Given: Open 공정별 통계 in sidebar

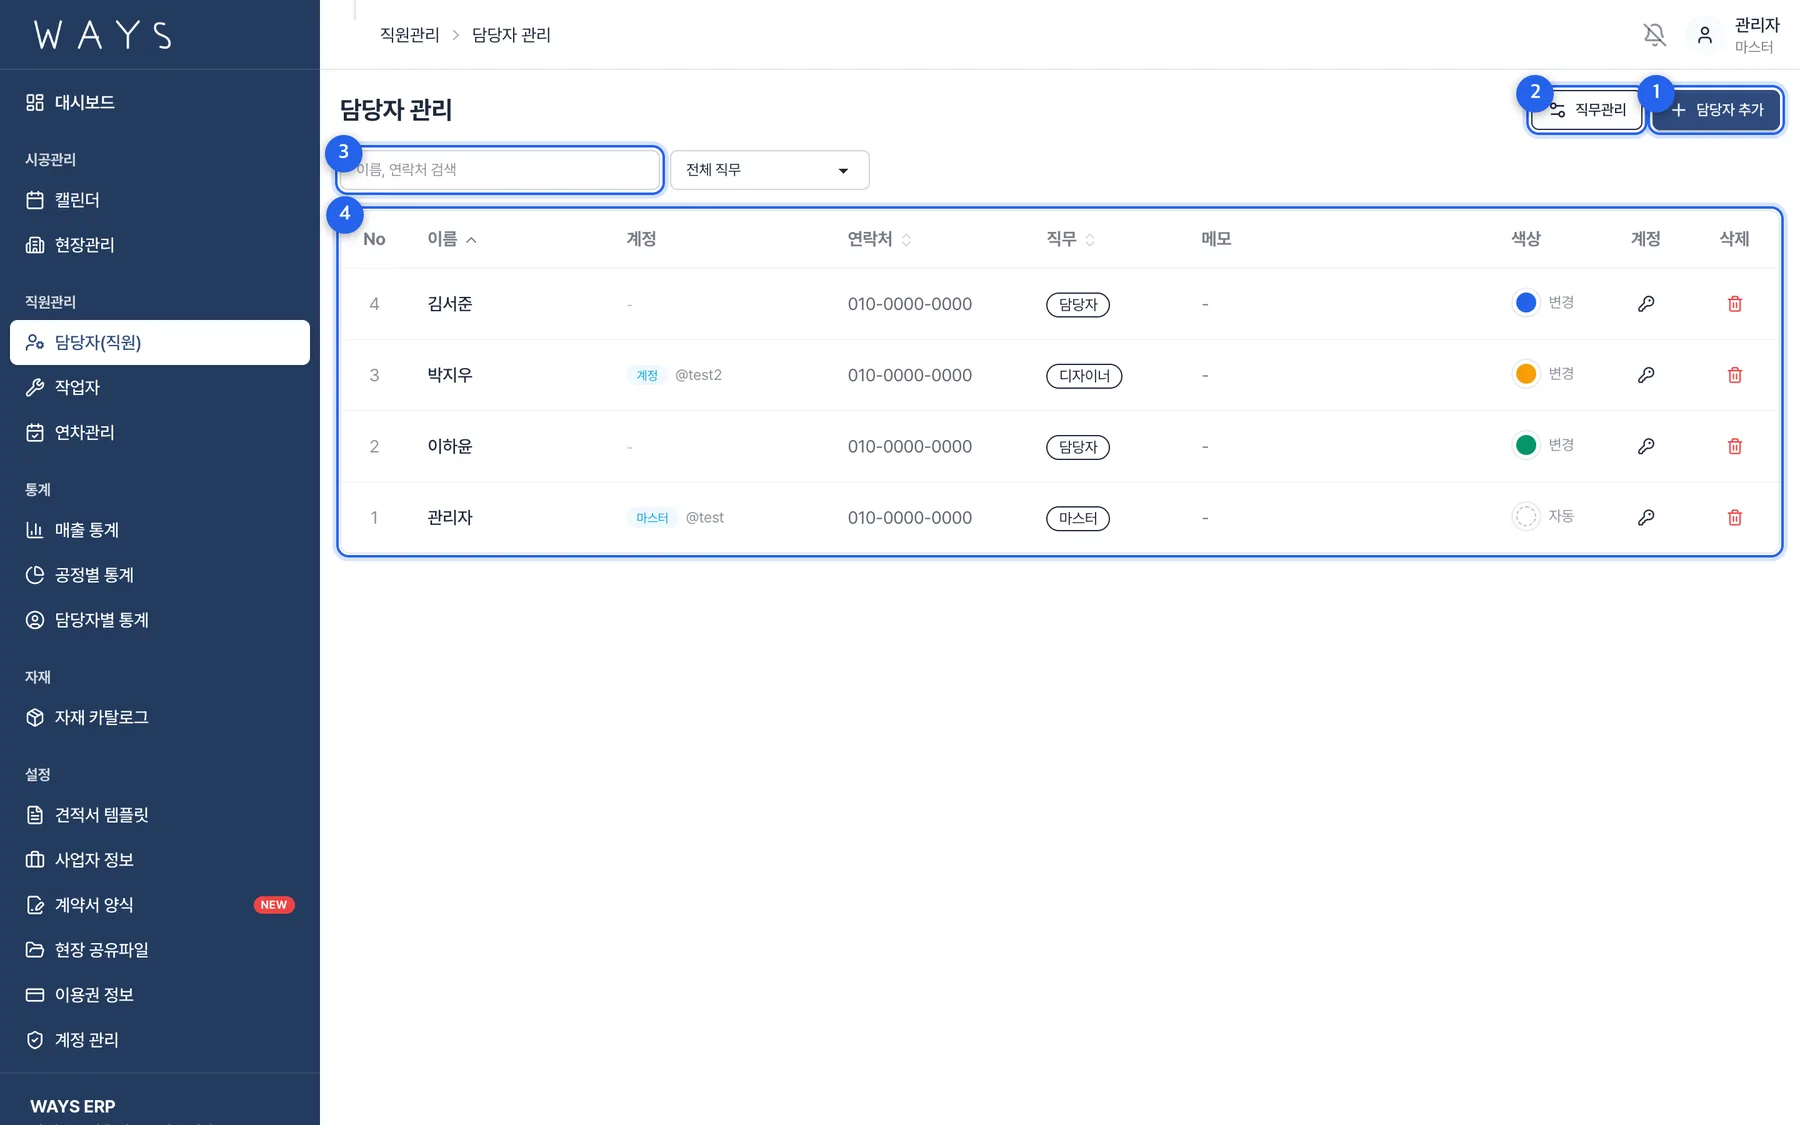Looking at the screenshot, I should pos(160,575).
